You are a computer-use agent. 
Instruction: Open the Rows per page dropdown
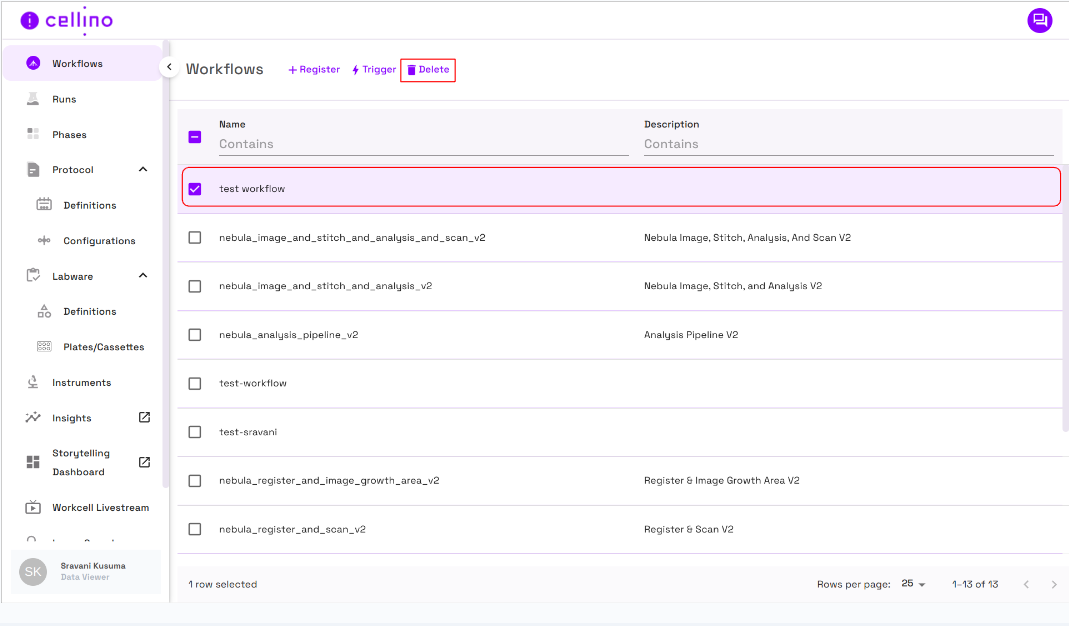(913, 584)
